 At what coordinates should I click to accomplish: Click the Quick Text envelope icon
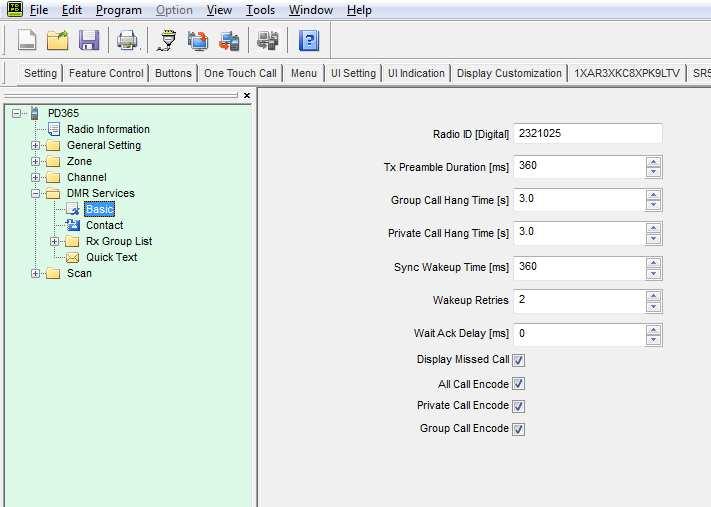point(73,258)
